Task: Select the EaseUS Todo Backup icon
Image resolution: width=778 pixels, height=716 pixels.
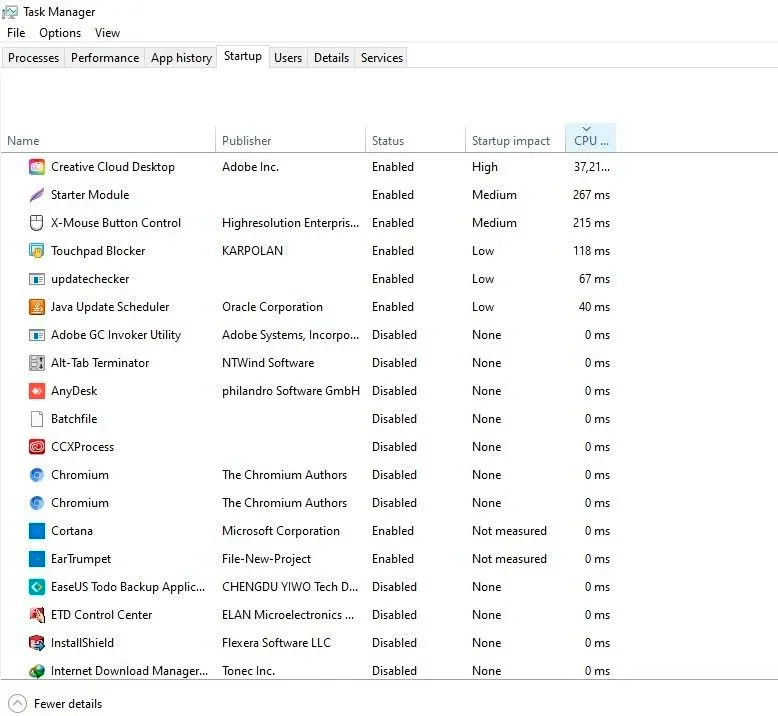Action: coord(37,587)
